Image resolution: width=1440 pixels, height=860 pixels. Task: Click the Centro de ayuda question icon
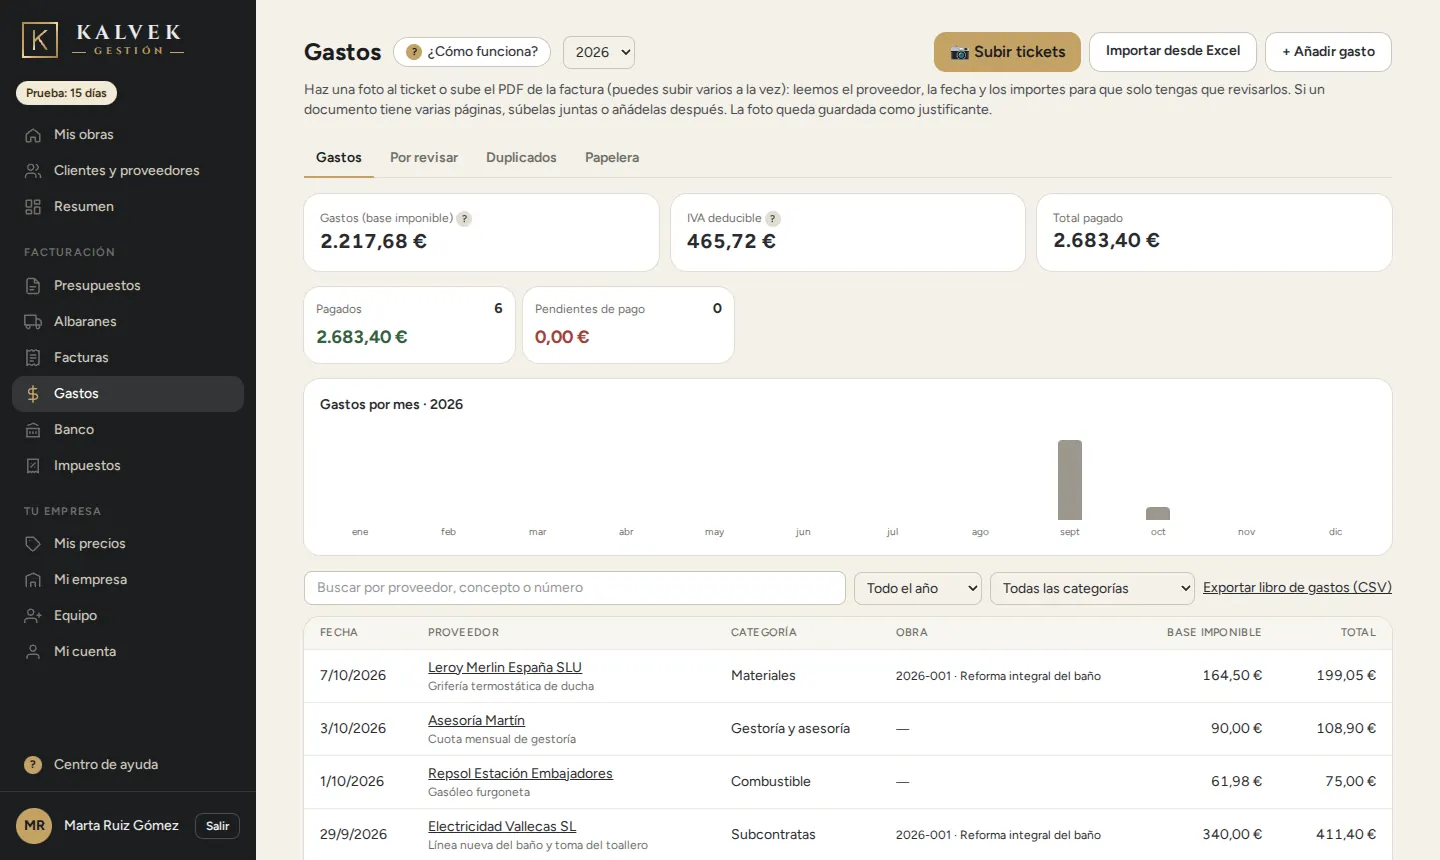click(x=33, y=765)
